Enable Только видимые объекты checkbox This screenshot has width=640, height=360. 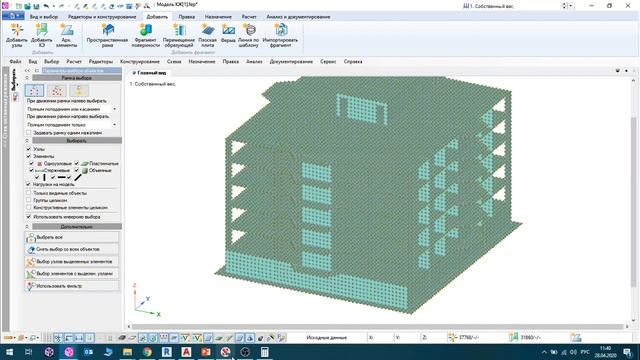click(29, 193)
